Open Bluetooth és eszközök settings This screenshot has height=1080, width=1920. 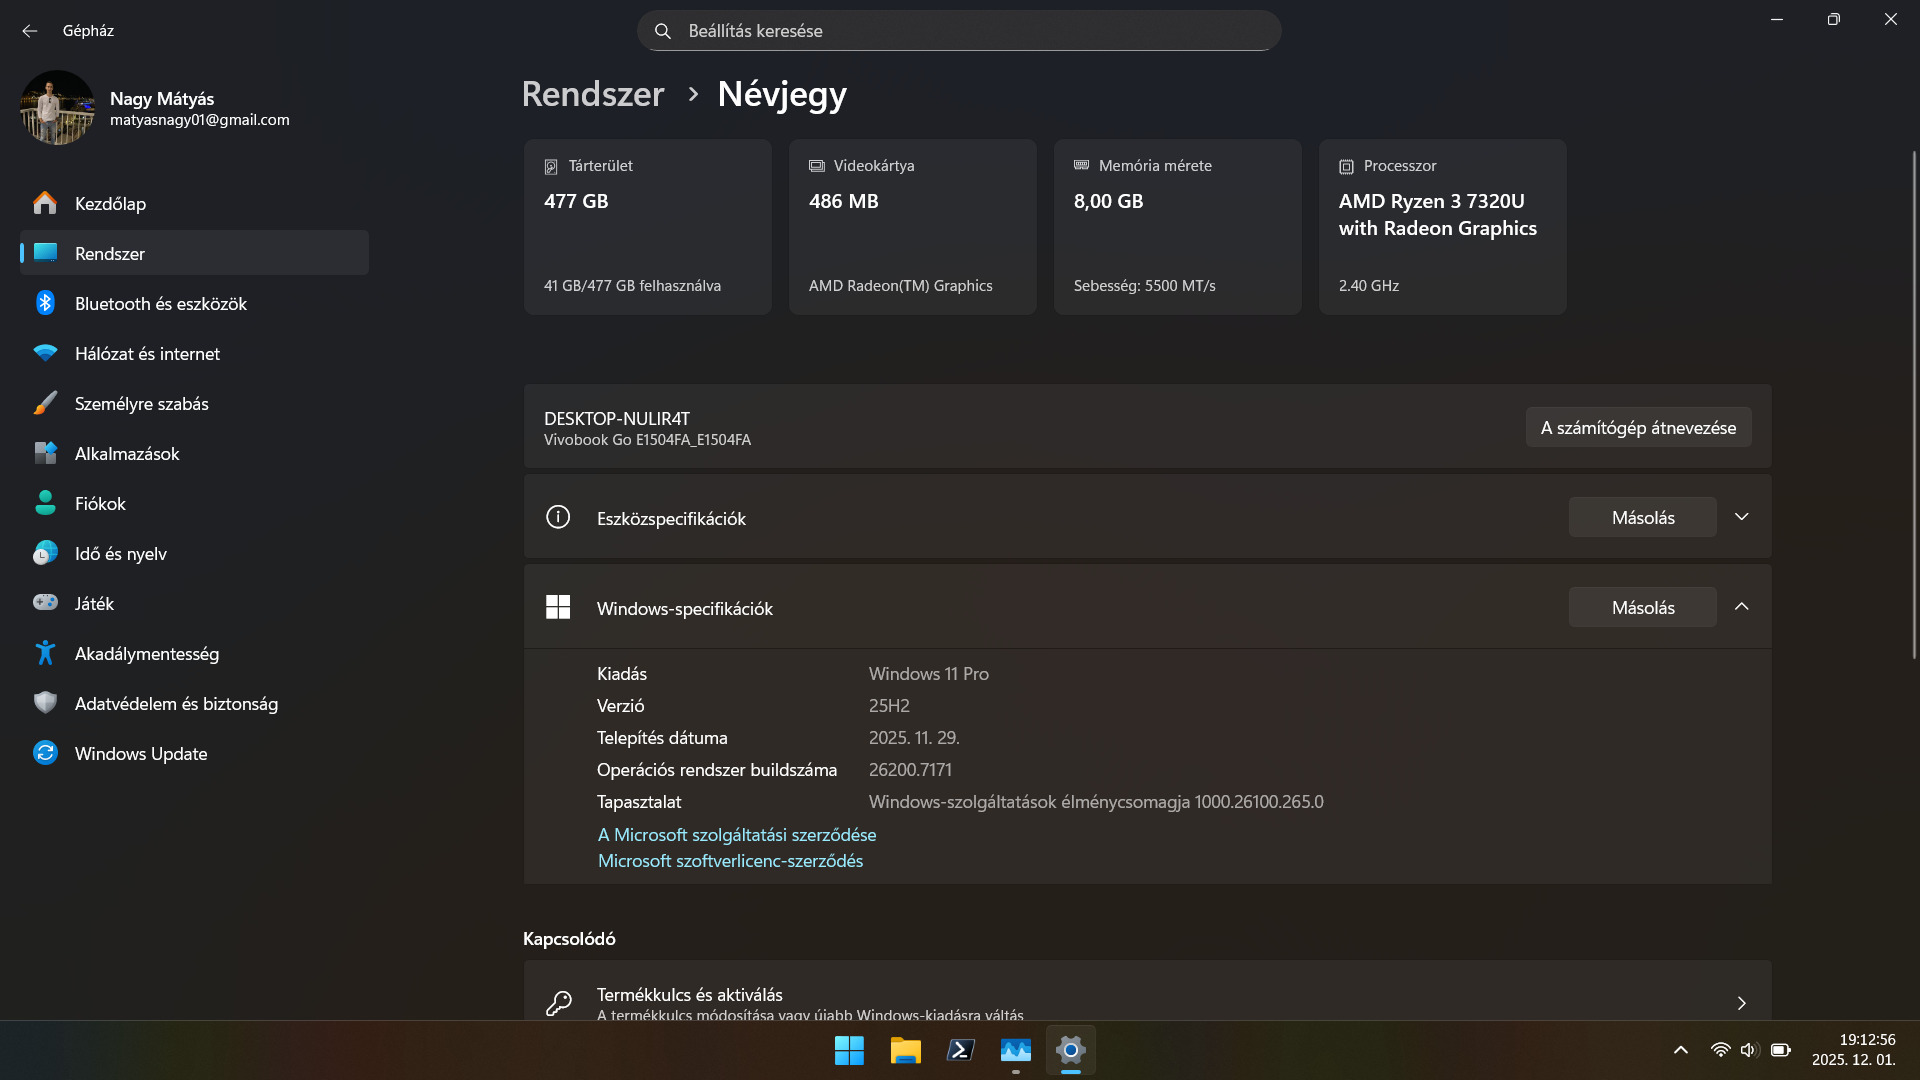point(160,304)
